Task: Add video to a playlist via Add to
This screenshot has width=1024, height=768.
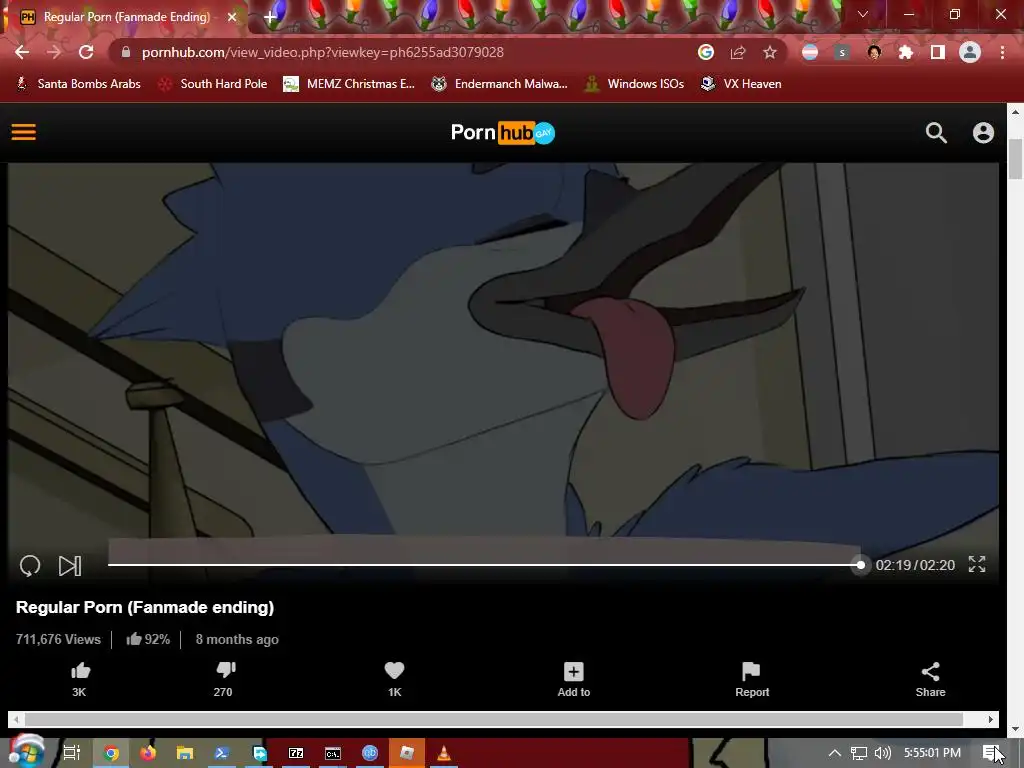Action: point(573,679)
